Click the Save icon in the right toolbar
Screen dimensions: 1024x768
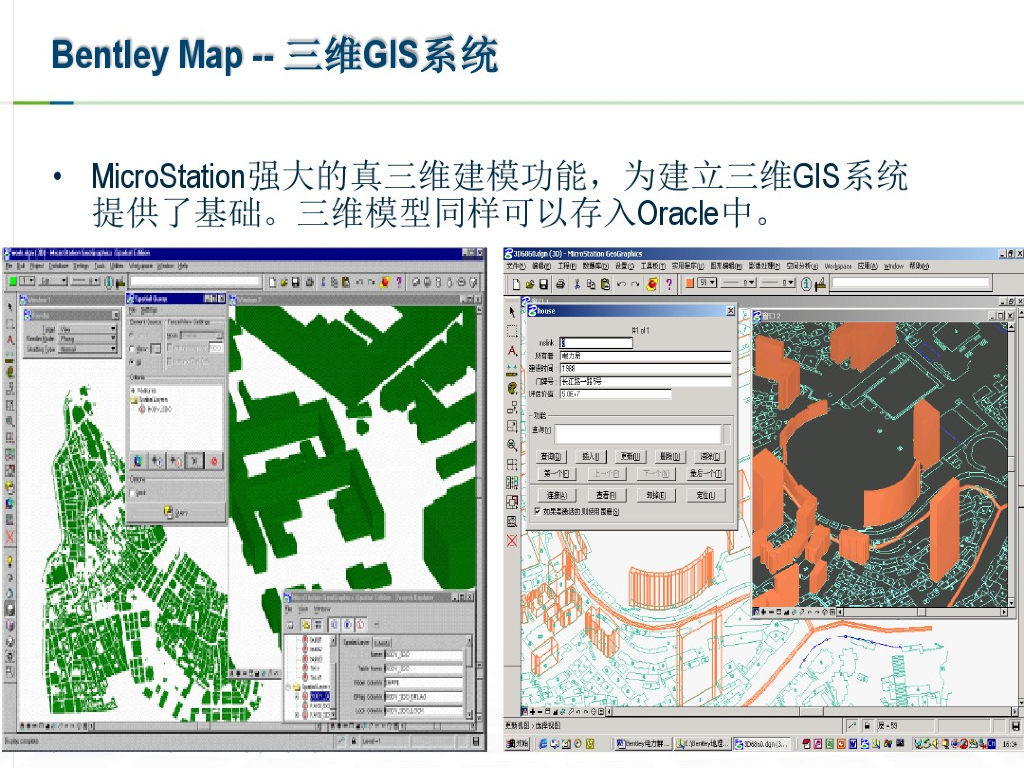tap(545, 284)
